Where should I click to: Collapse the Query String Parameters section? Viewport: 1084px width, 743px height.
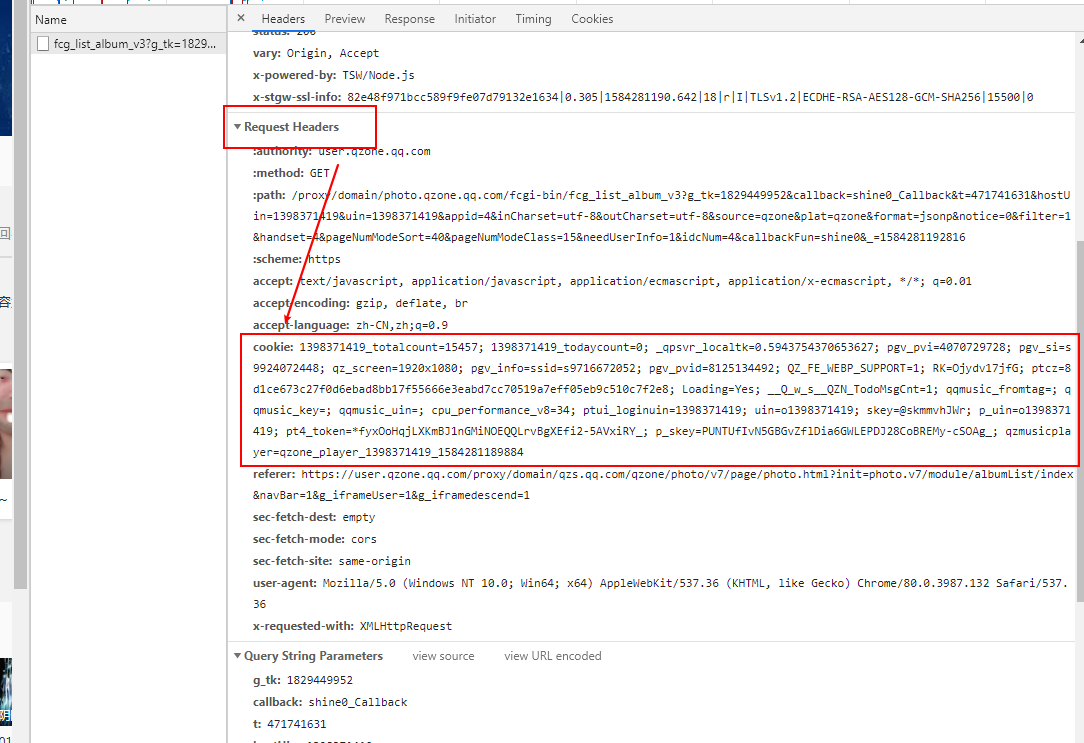(237, 655)
